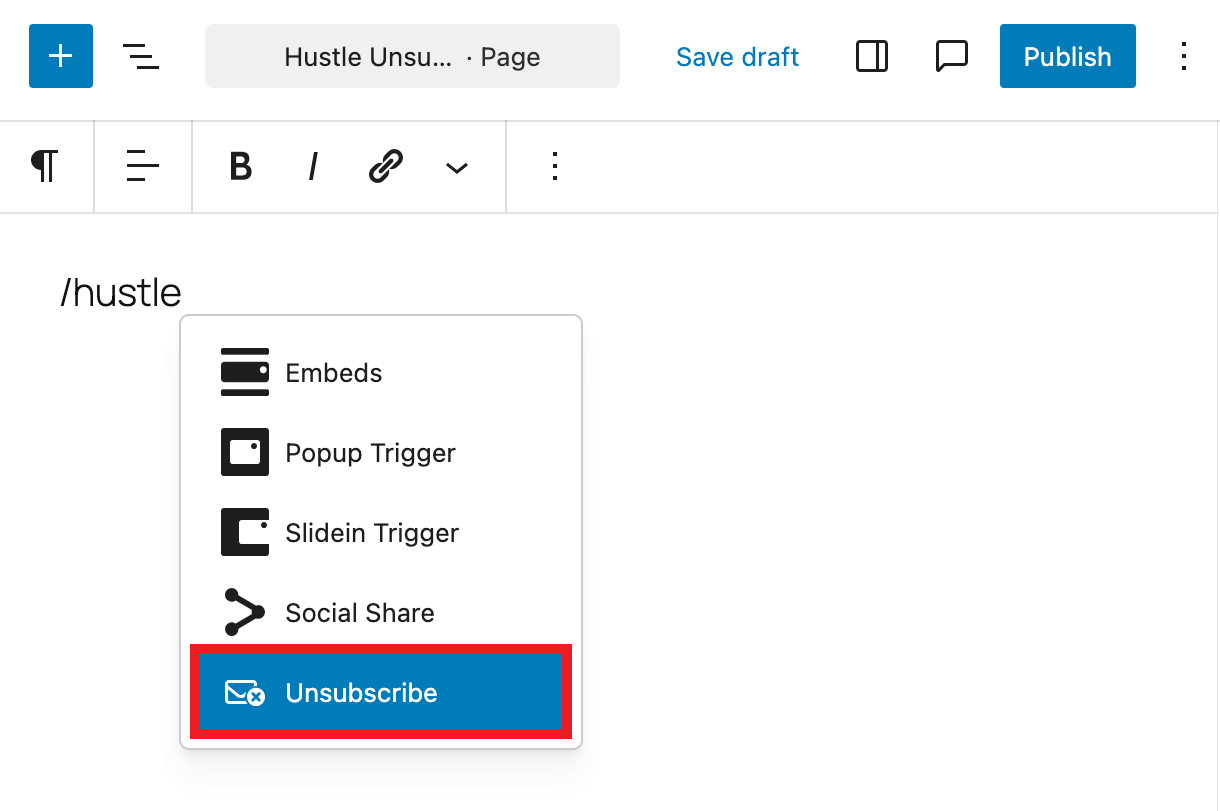Open the text alignment control
This screenshot has height=811, width=1220.
click(143, 167)
